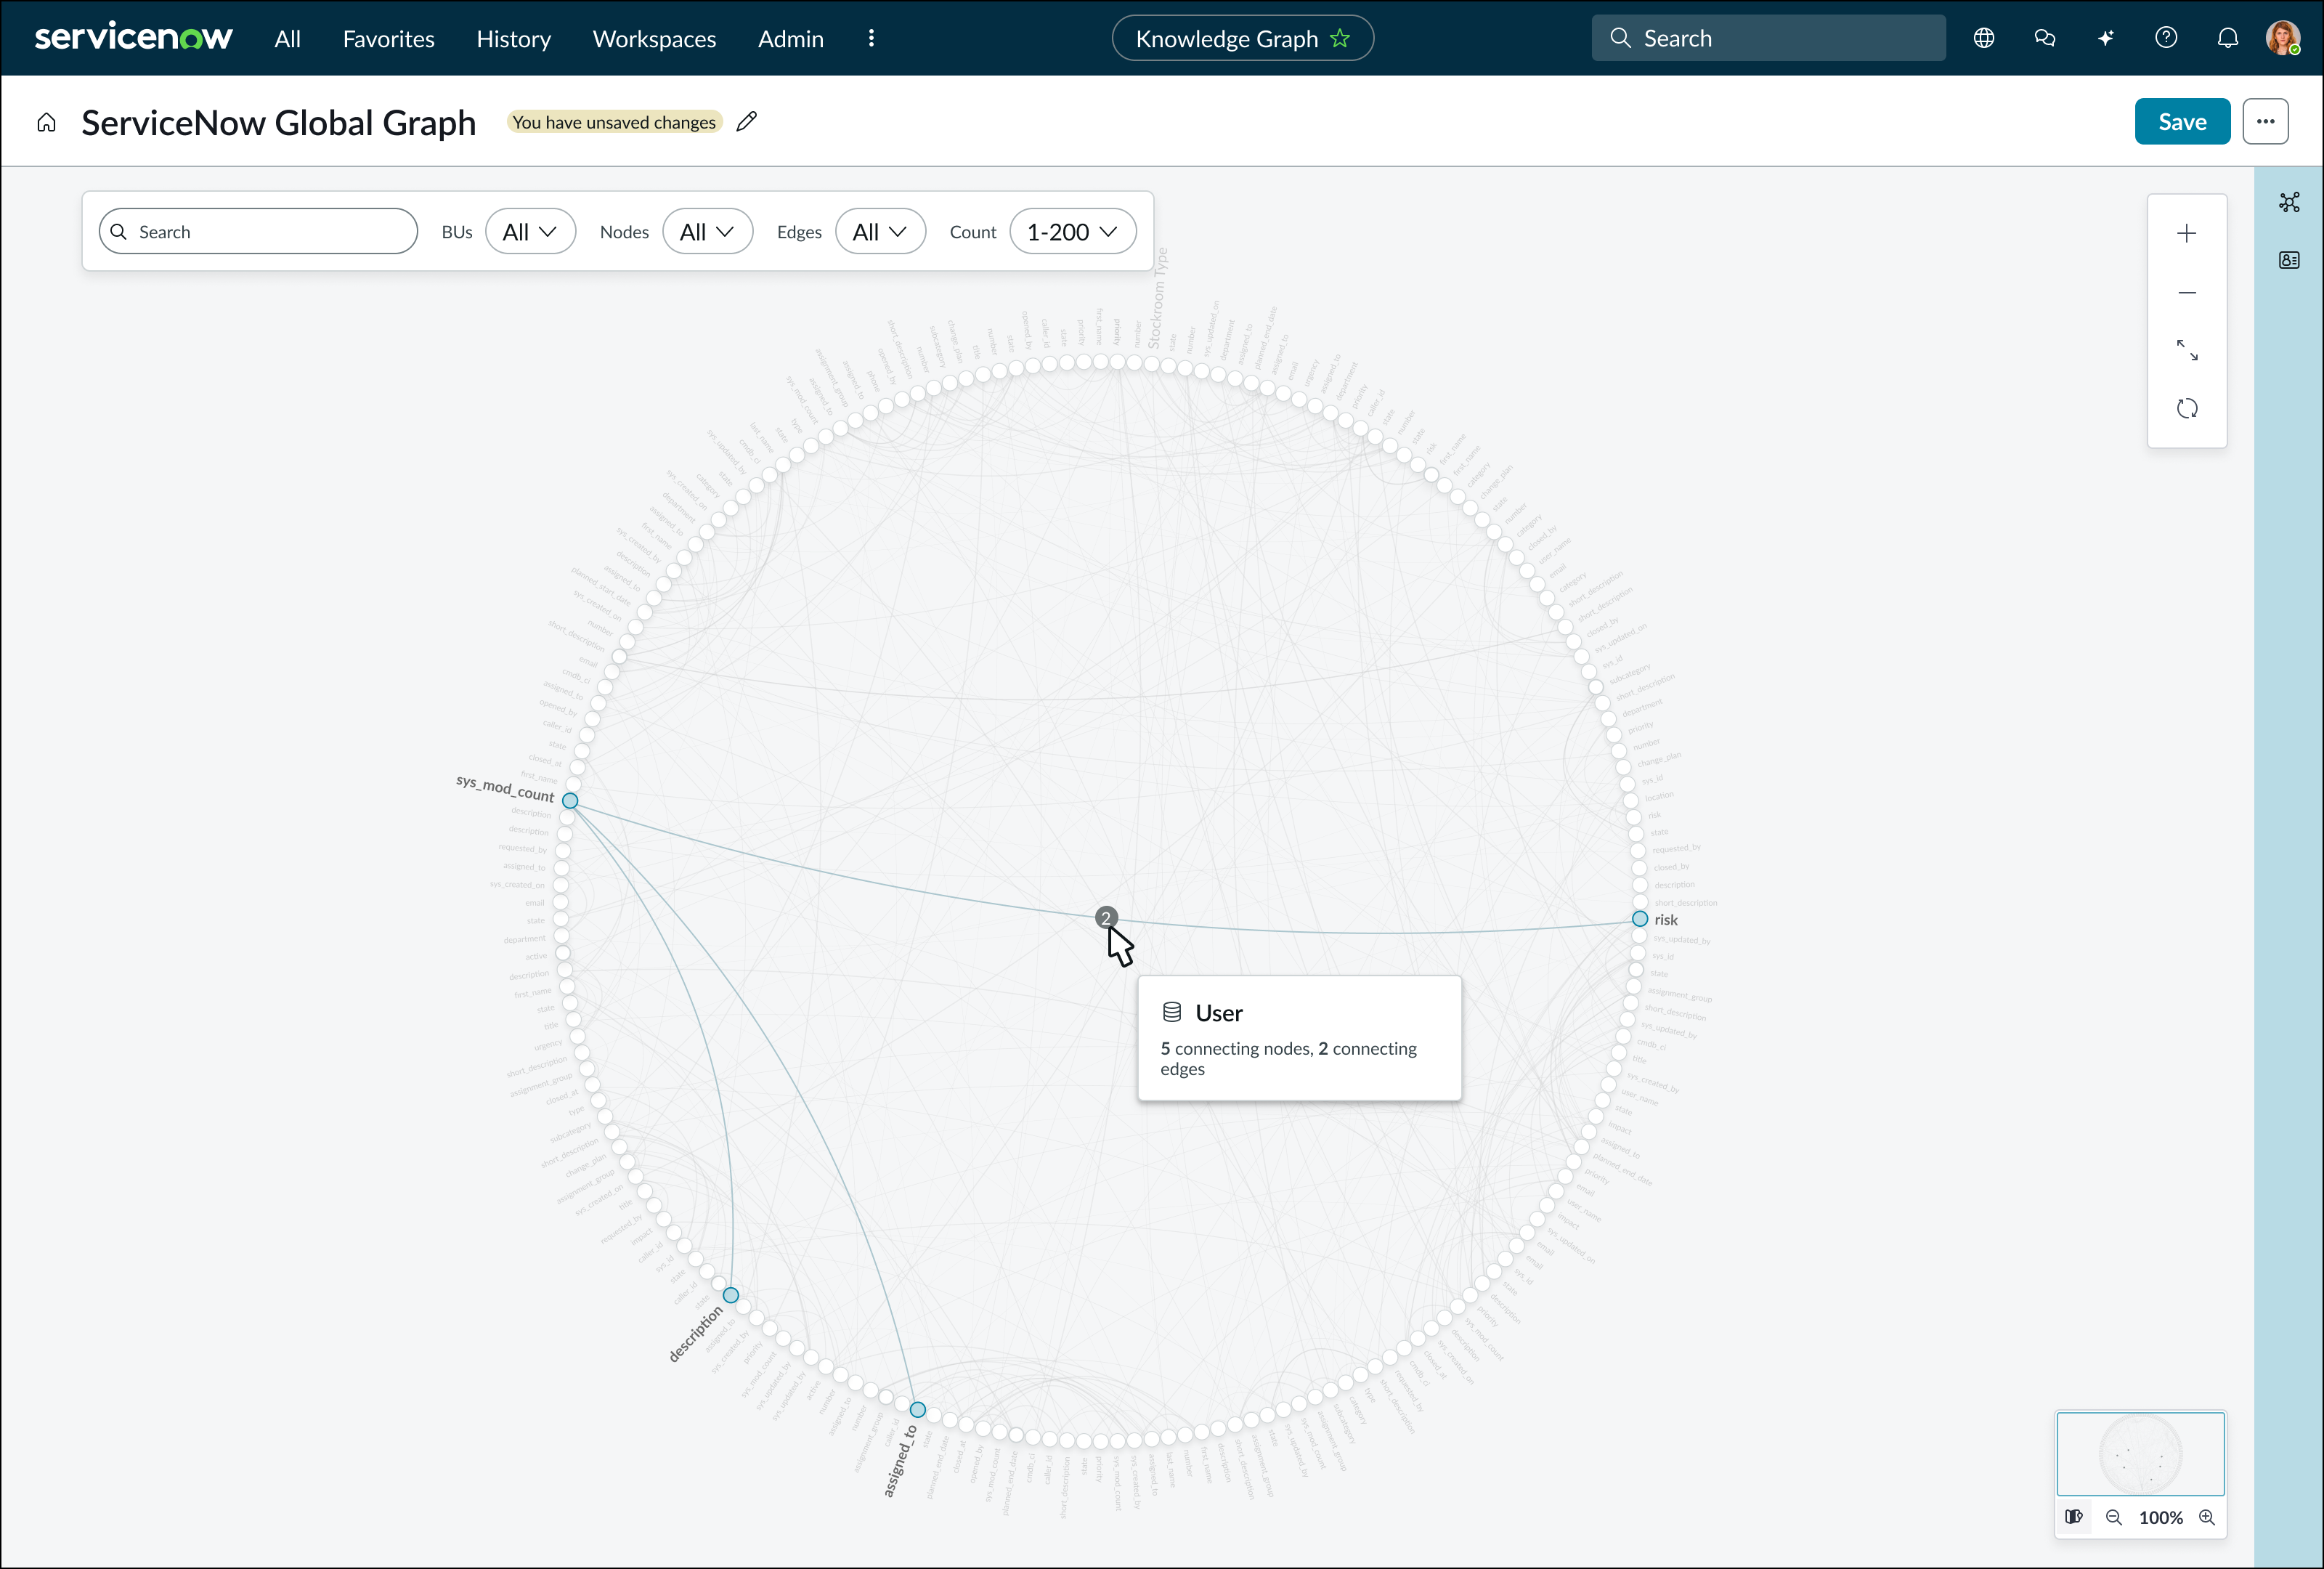Open the globe scope picker icon
This screenshot has height=1569, width=2324.
1984,38
